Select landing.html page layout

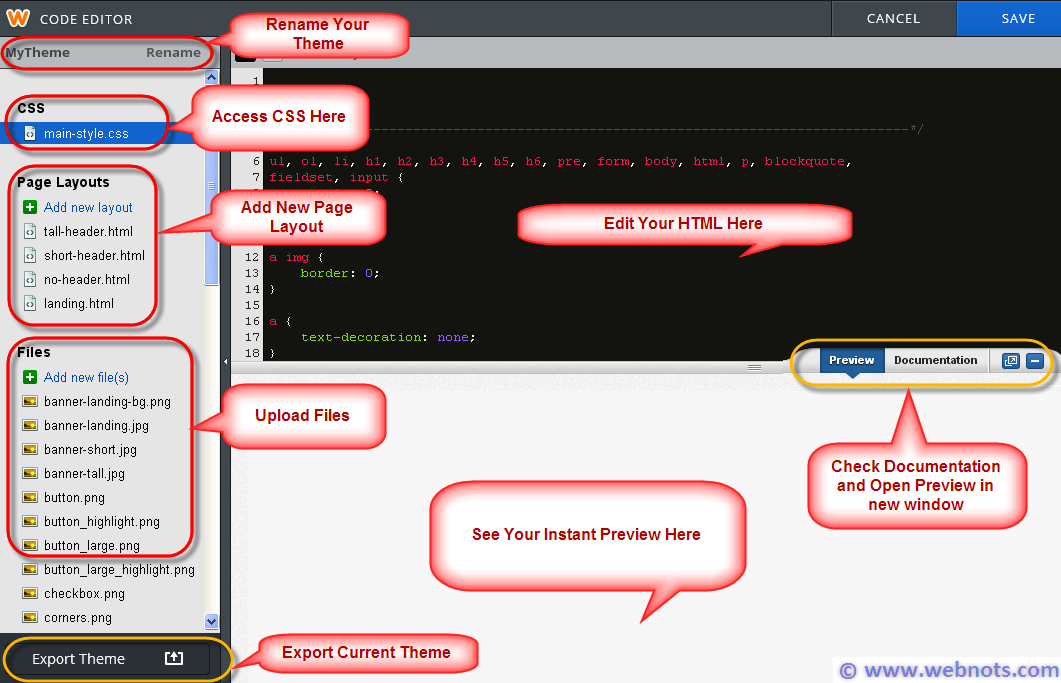(79, 304)
